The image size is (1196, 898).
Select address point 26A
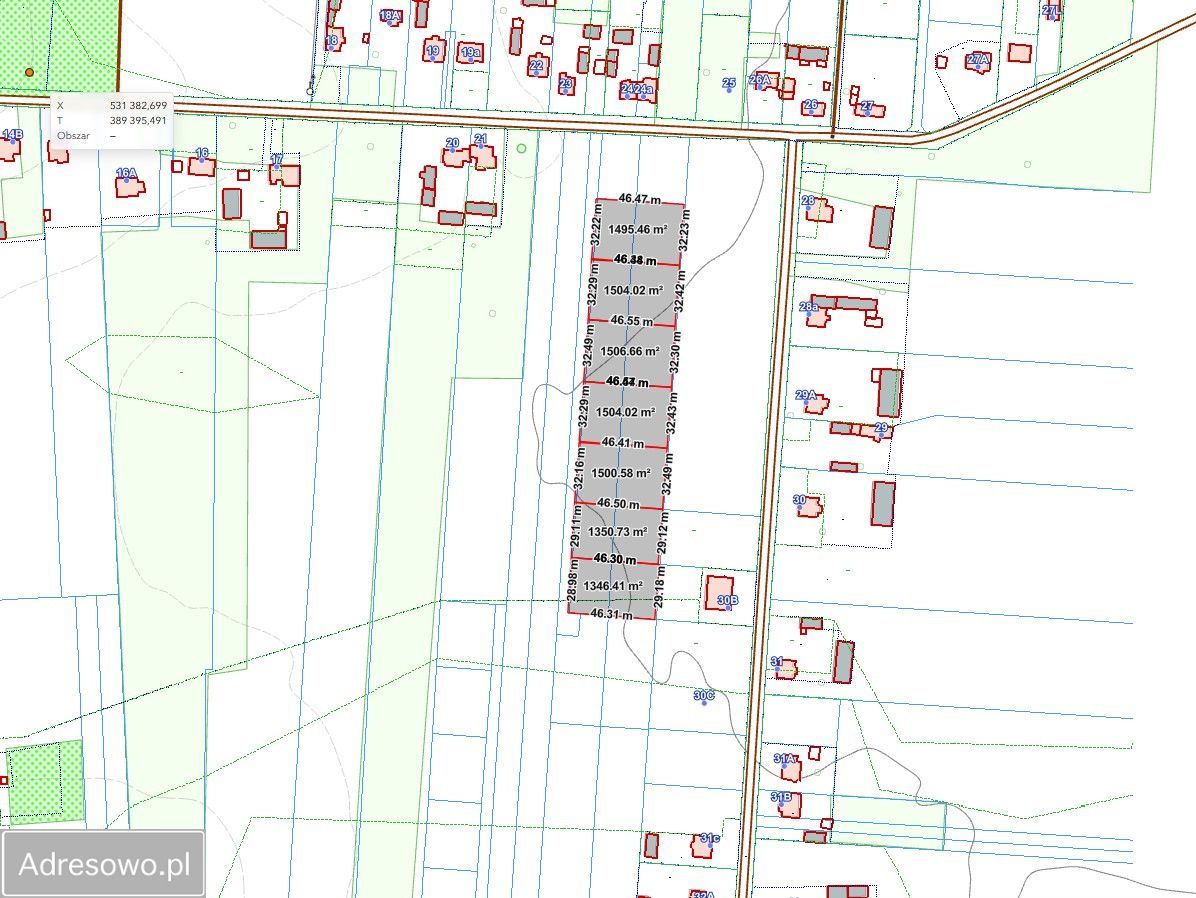point(760,81)
